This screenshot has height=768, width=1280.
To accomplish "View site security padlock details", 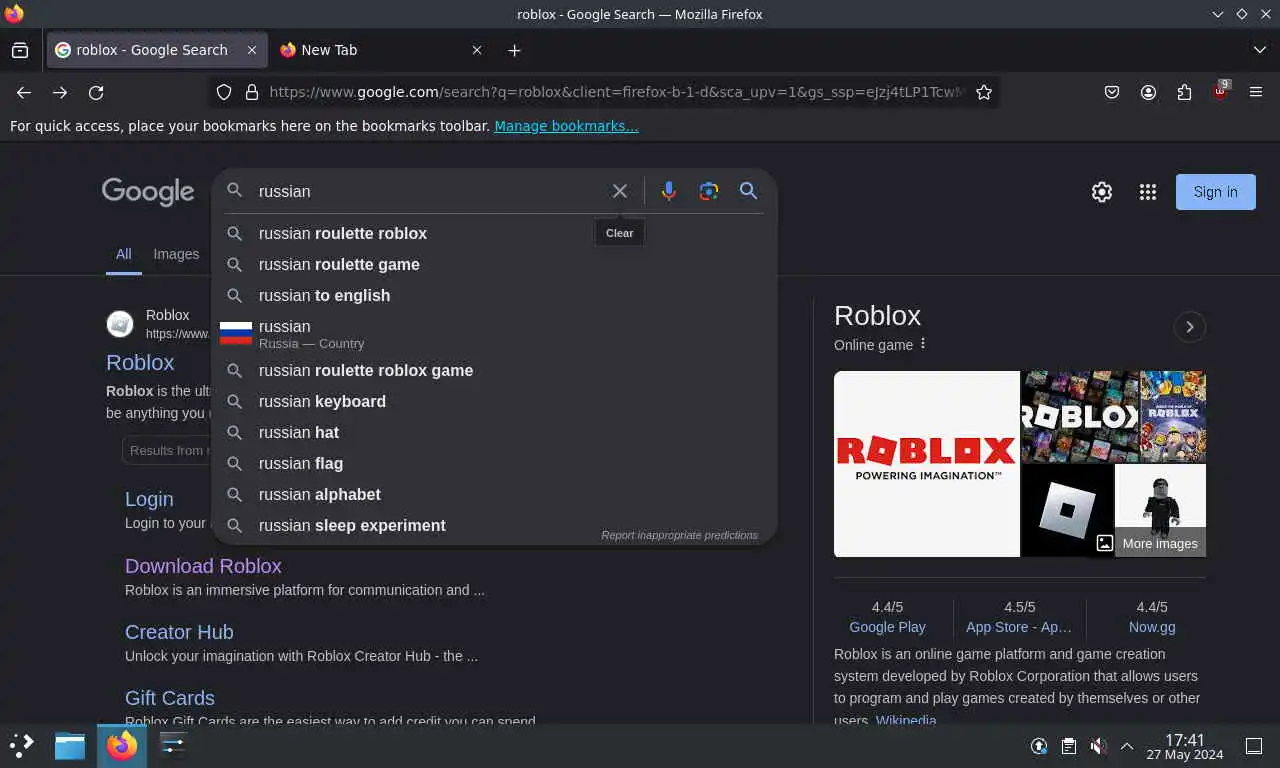I will tap(252, 92).
